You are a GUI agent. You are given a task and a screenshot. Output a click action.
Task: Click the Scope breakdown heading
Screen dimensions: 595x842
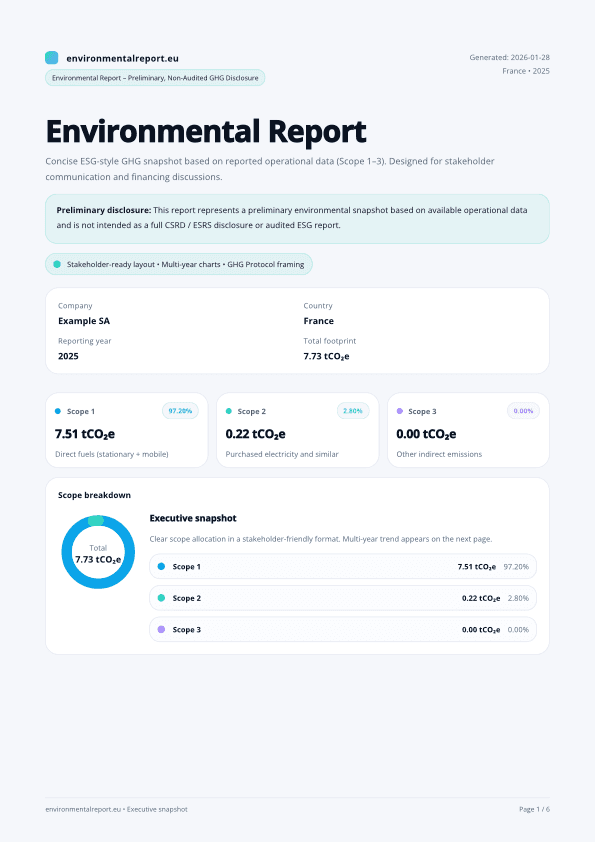click(95, 495)
